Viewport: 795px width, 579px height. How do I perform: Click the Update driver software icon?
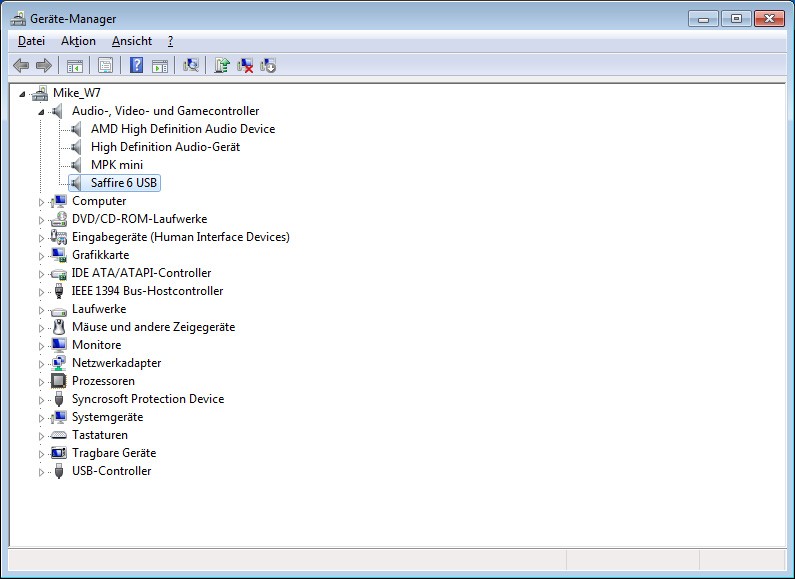(222, 65)
